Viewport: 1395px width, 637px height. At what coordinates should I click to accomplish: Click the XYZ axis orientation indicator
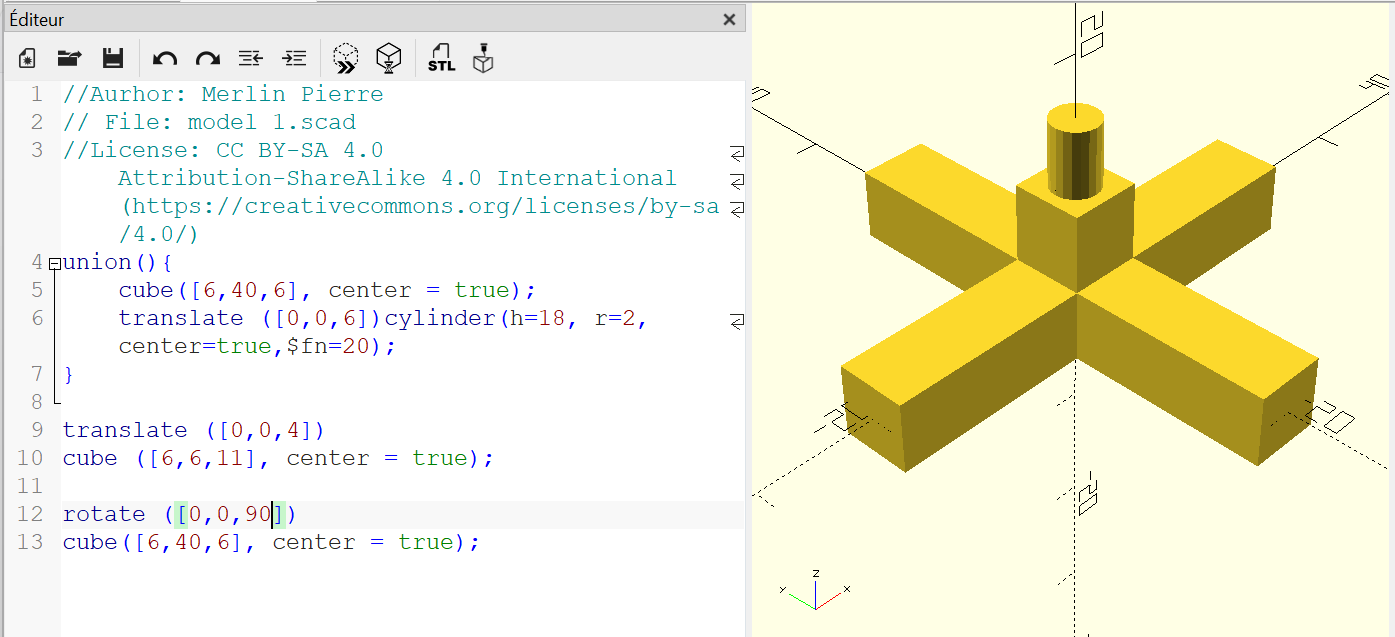pos(814,590)
